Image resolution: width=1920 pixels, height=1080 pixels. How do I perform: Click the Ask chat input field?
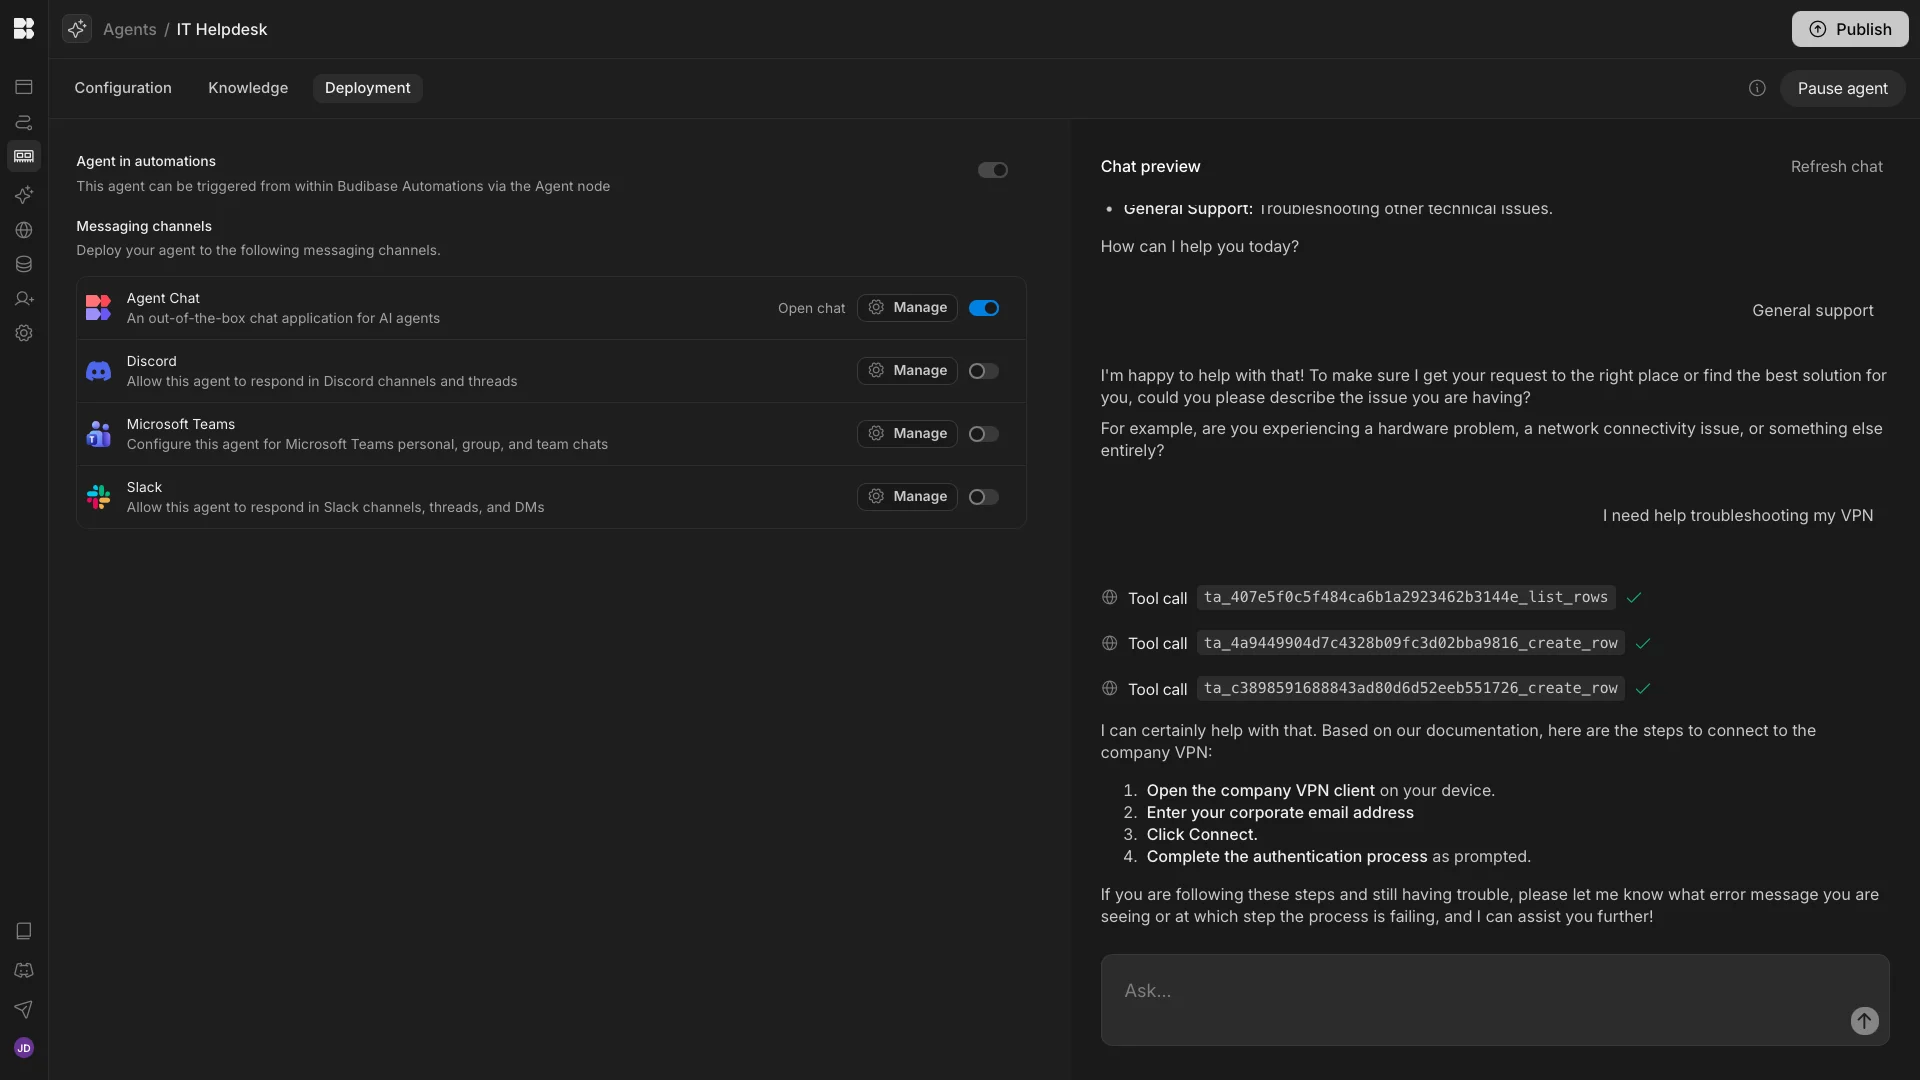click(1470, 991)
